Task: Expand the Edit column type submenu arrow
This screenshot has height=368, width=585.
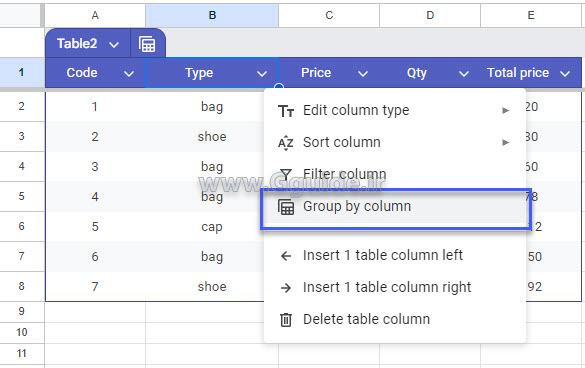Action: point(506,110)
